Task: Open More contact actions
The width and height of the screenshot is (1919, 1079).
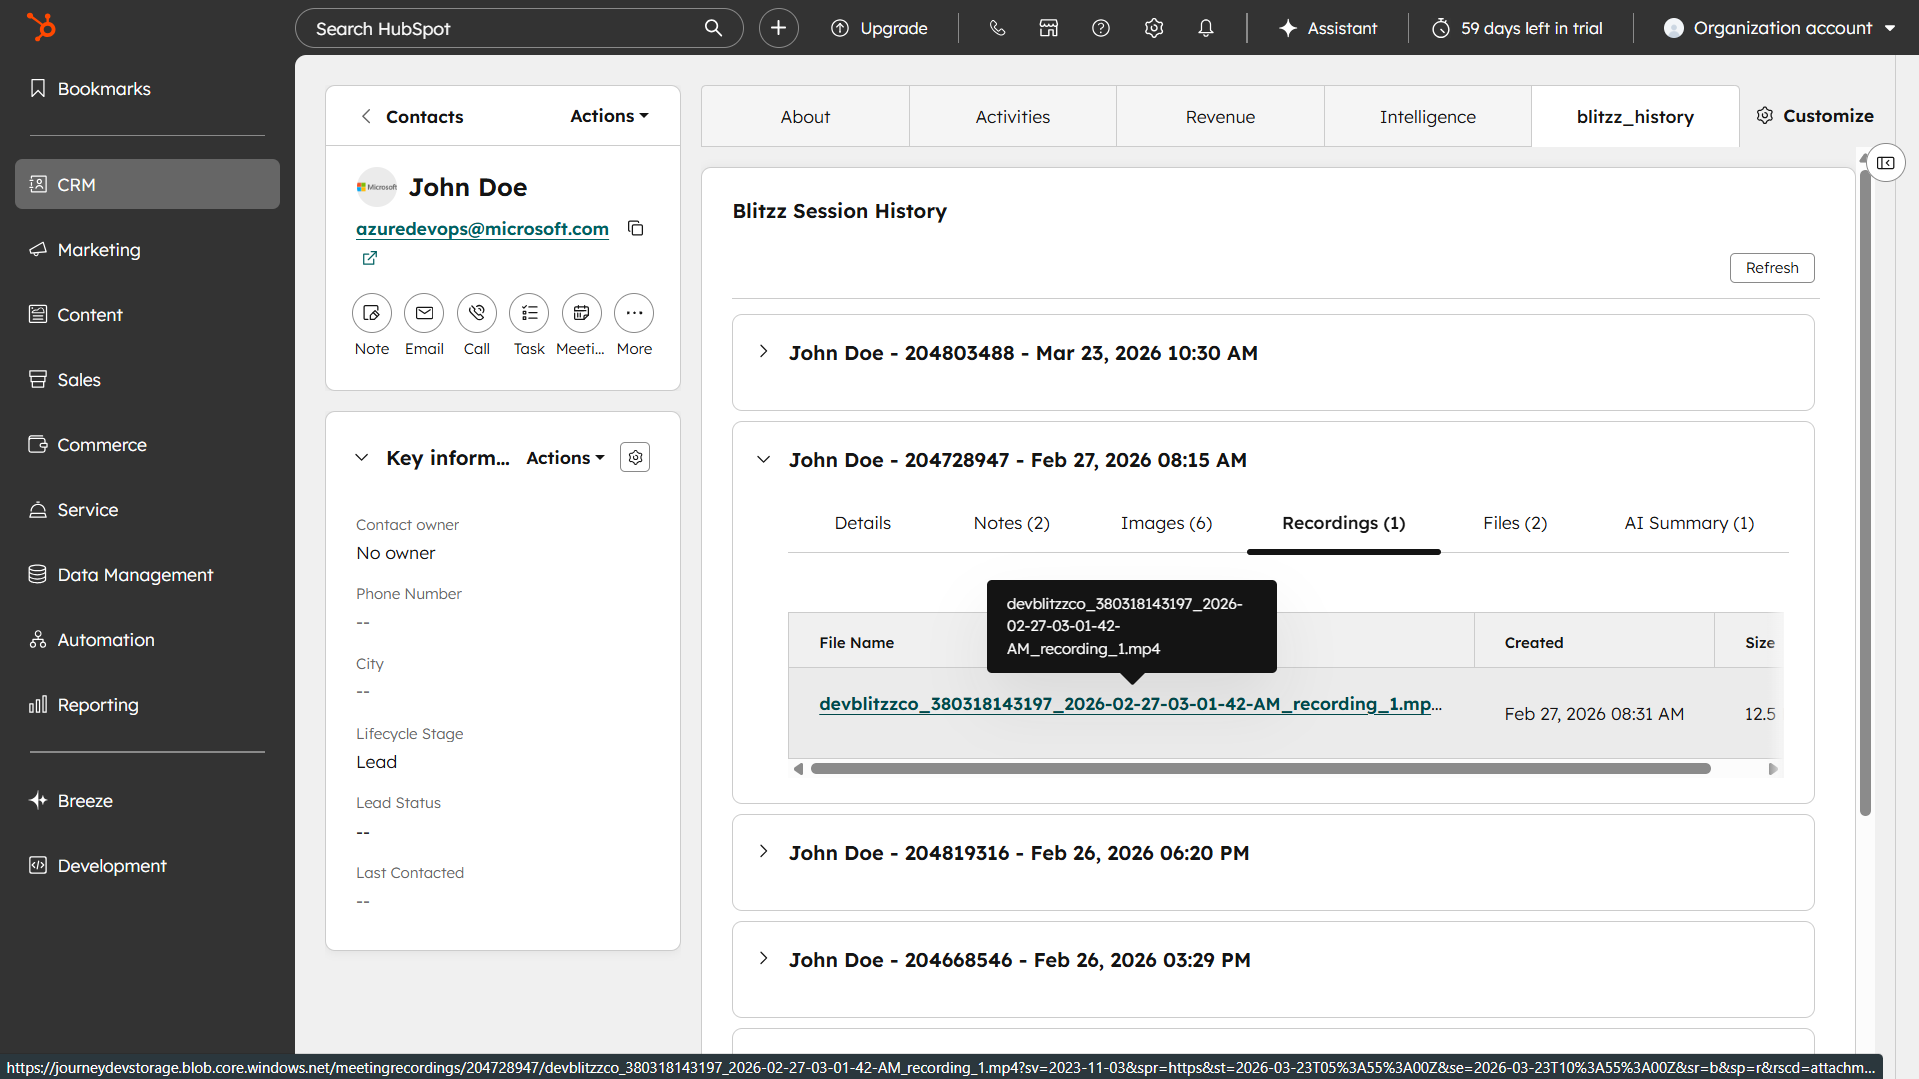Action: point(634,313)
